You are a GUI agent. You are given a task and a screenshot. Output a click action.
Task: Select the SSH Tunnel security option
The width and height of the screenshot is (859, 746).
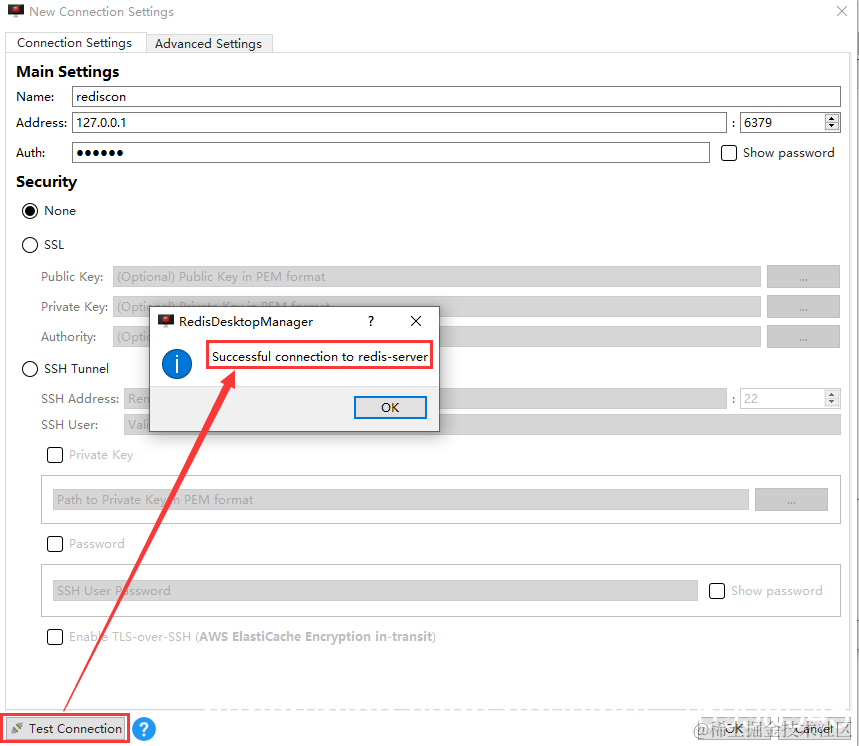tap(30, 369)
